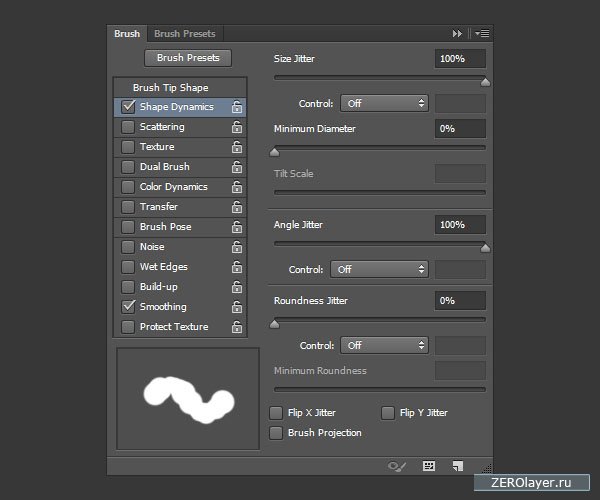Select the Color Dynamics row label

(174, 187)
